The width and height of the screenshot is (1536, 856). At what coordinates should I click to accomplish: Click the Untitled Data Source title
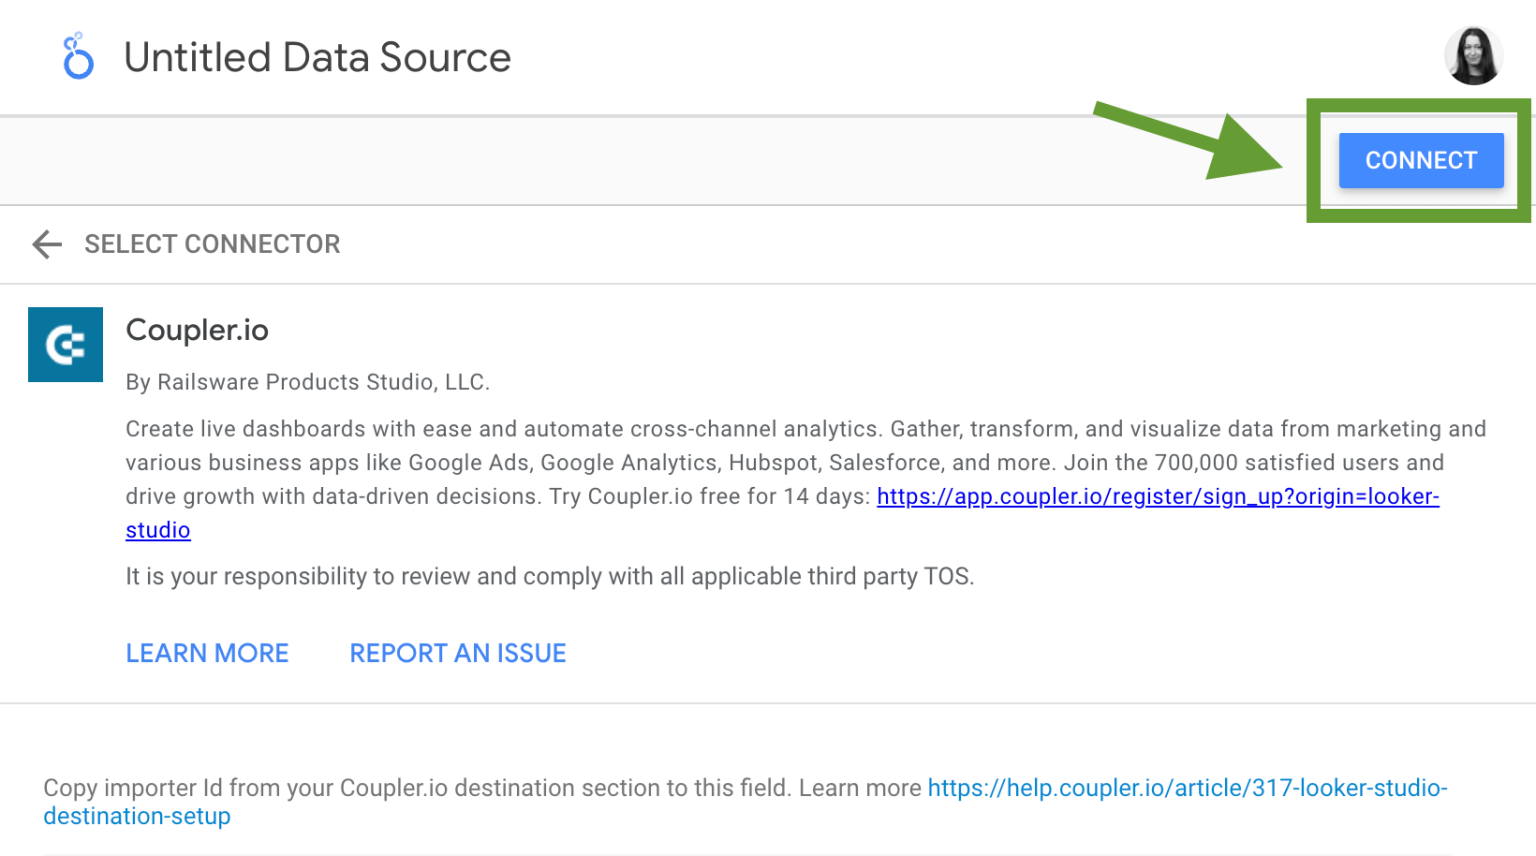pos(316,57)
